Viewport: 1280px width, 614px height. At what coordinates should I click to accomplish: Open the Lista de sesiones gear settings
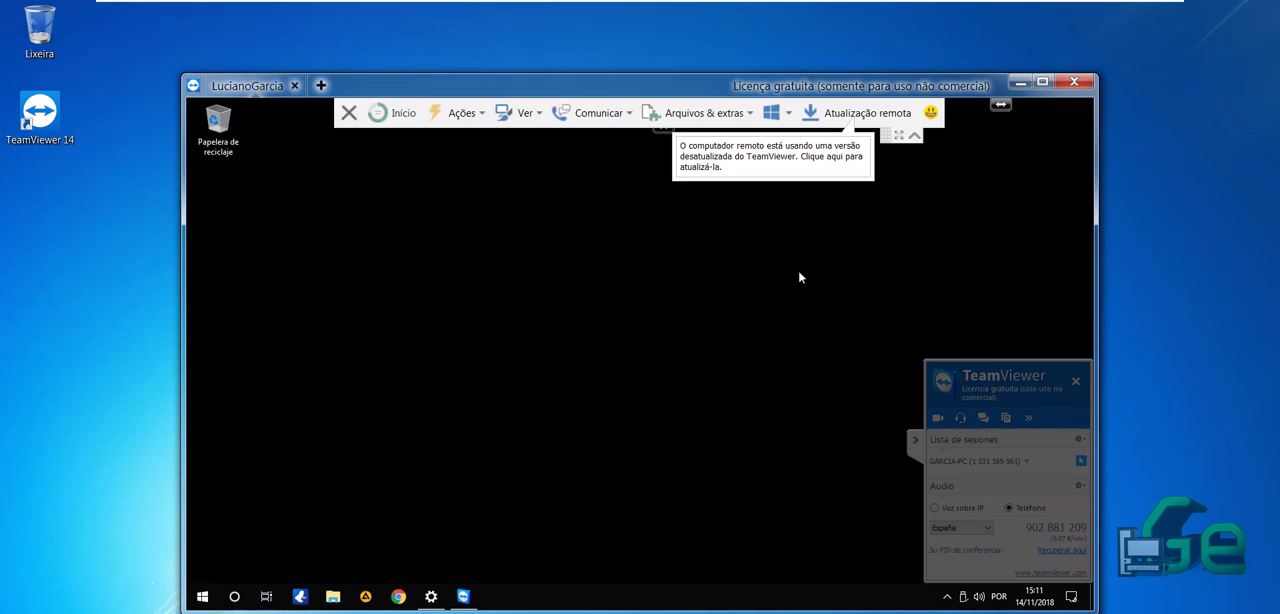[1080, 439]
